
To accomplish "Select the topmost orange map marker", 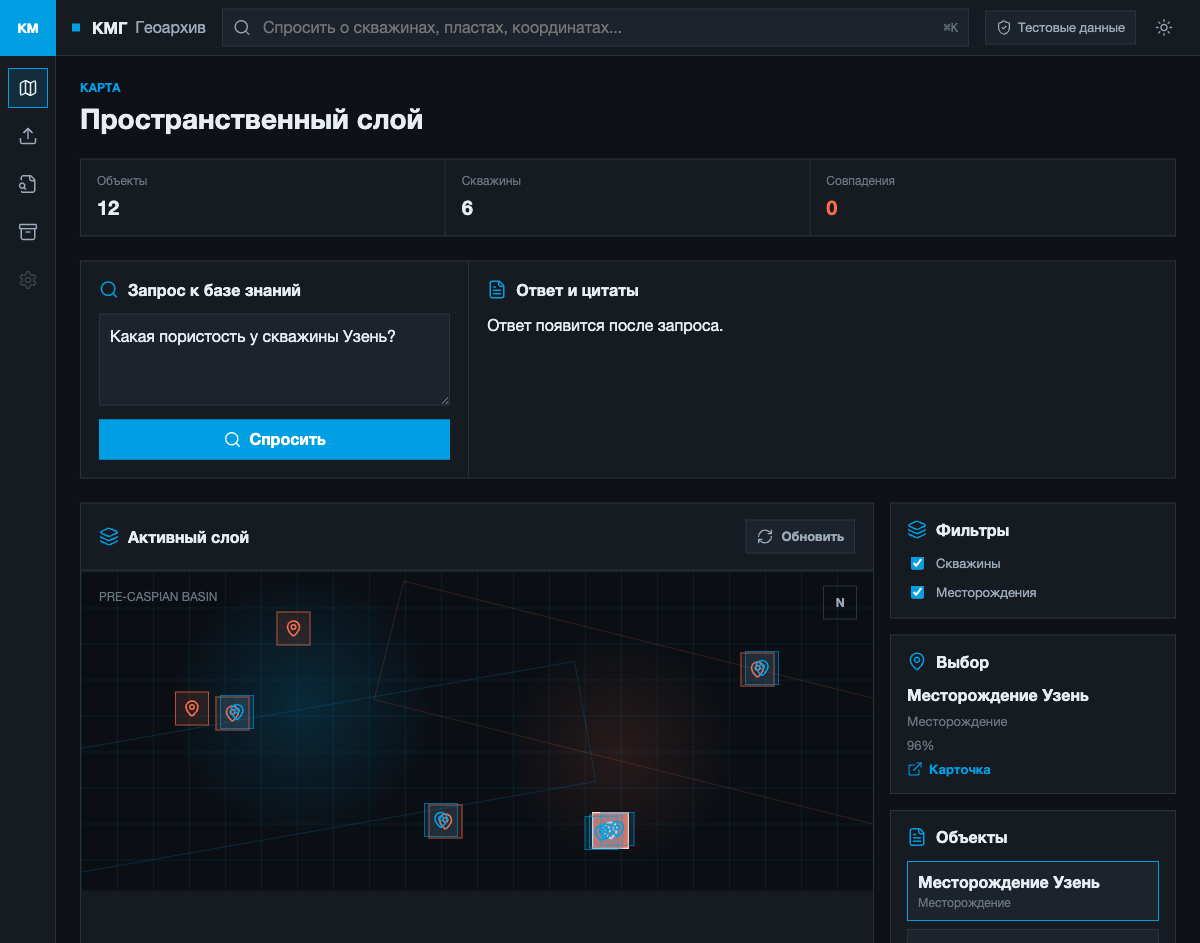I will click(294, 628).
